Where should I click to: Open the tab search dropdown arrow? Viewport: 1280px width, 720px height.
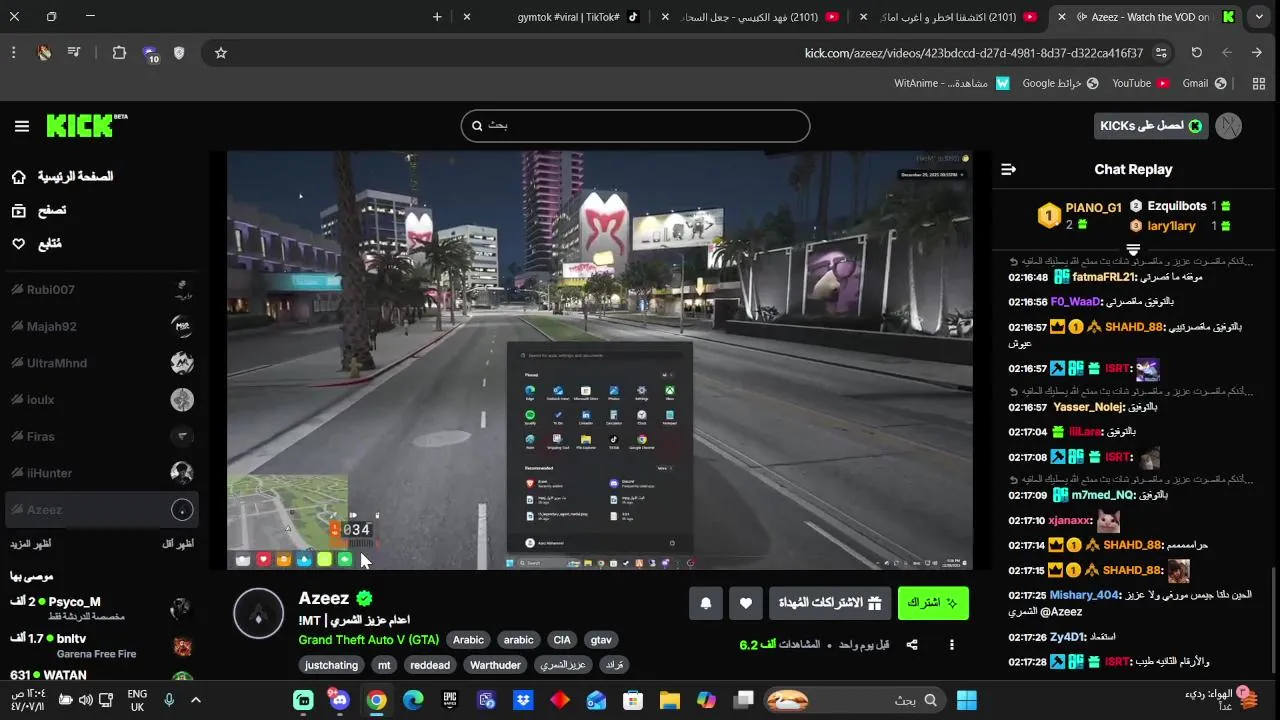tap(1259, 17)
